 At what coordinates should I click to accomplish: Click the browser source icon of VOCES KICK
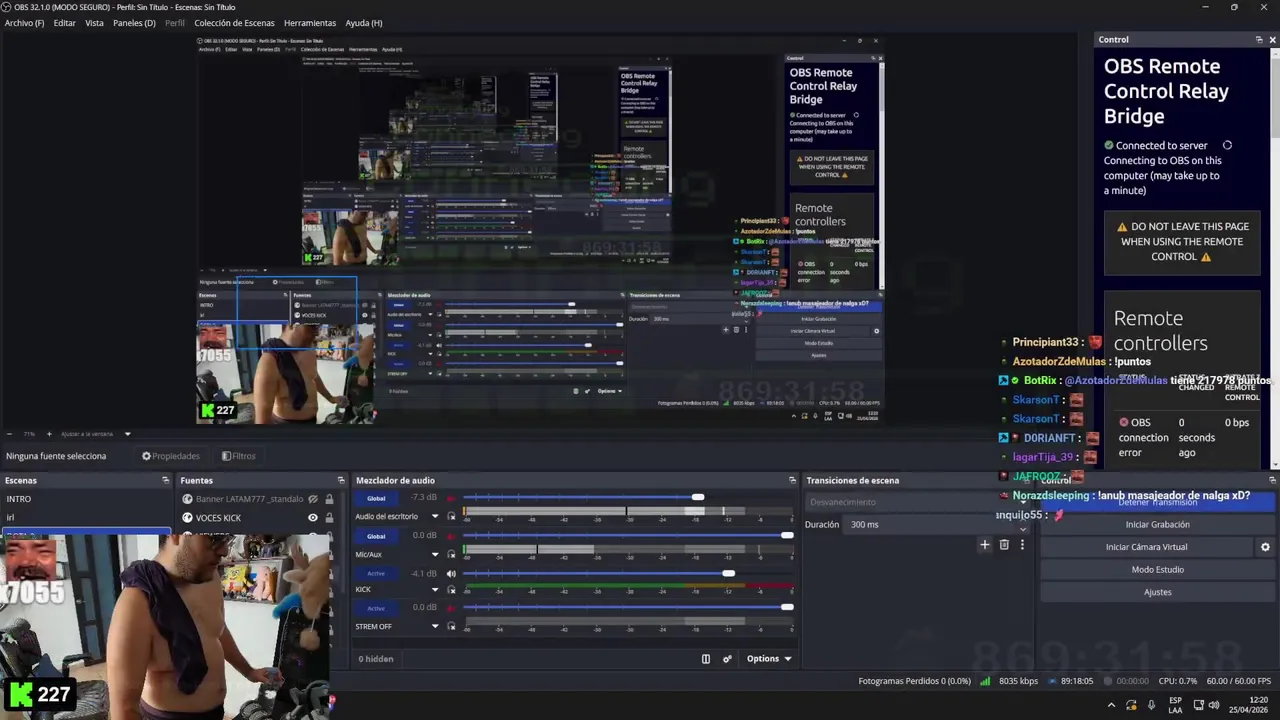pyautogui.click(x=187, y=518)
